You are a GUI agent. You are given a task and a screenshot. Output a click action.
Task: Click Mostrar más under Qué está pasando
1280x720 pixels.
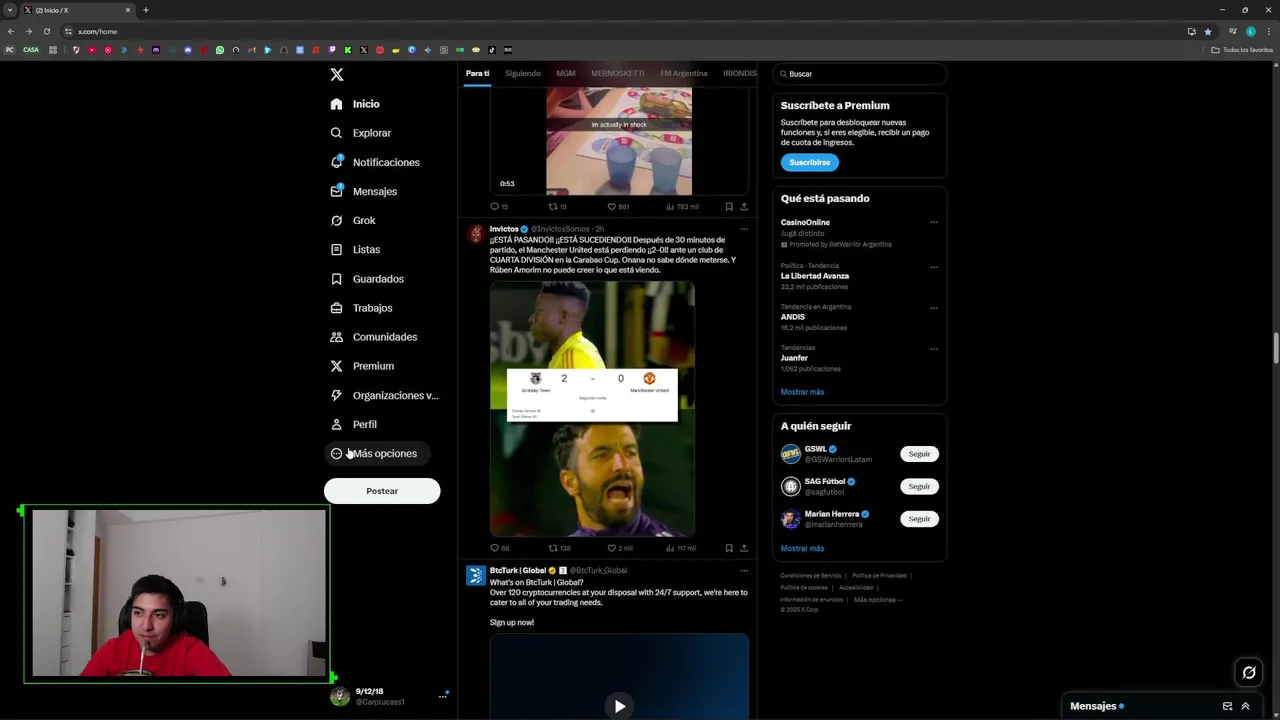[802, 392]
